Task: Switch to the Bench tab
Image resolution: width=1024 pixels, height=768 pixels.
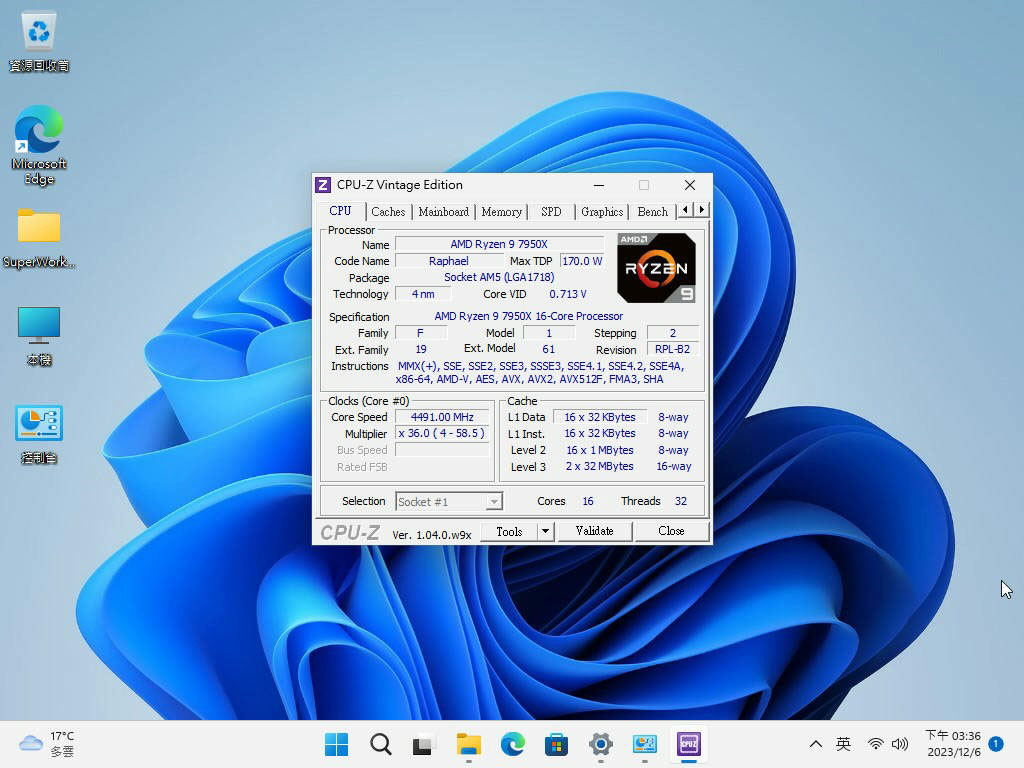Action: click(652, 211)
